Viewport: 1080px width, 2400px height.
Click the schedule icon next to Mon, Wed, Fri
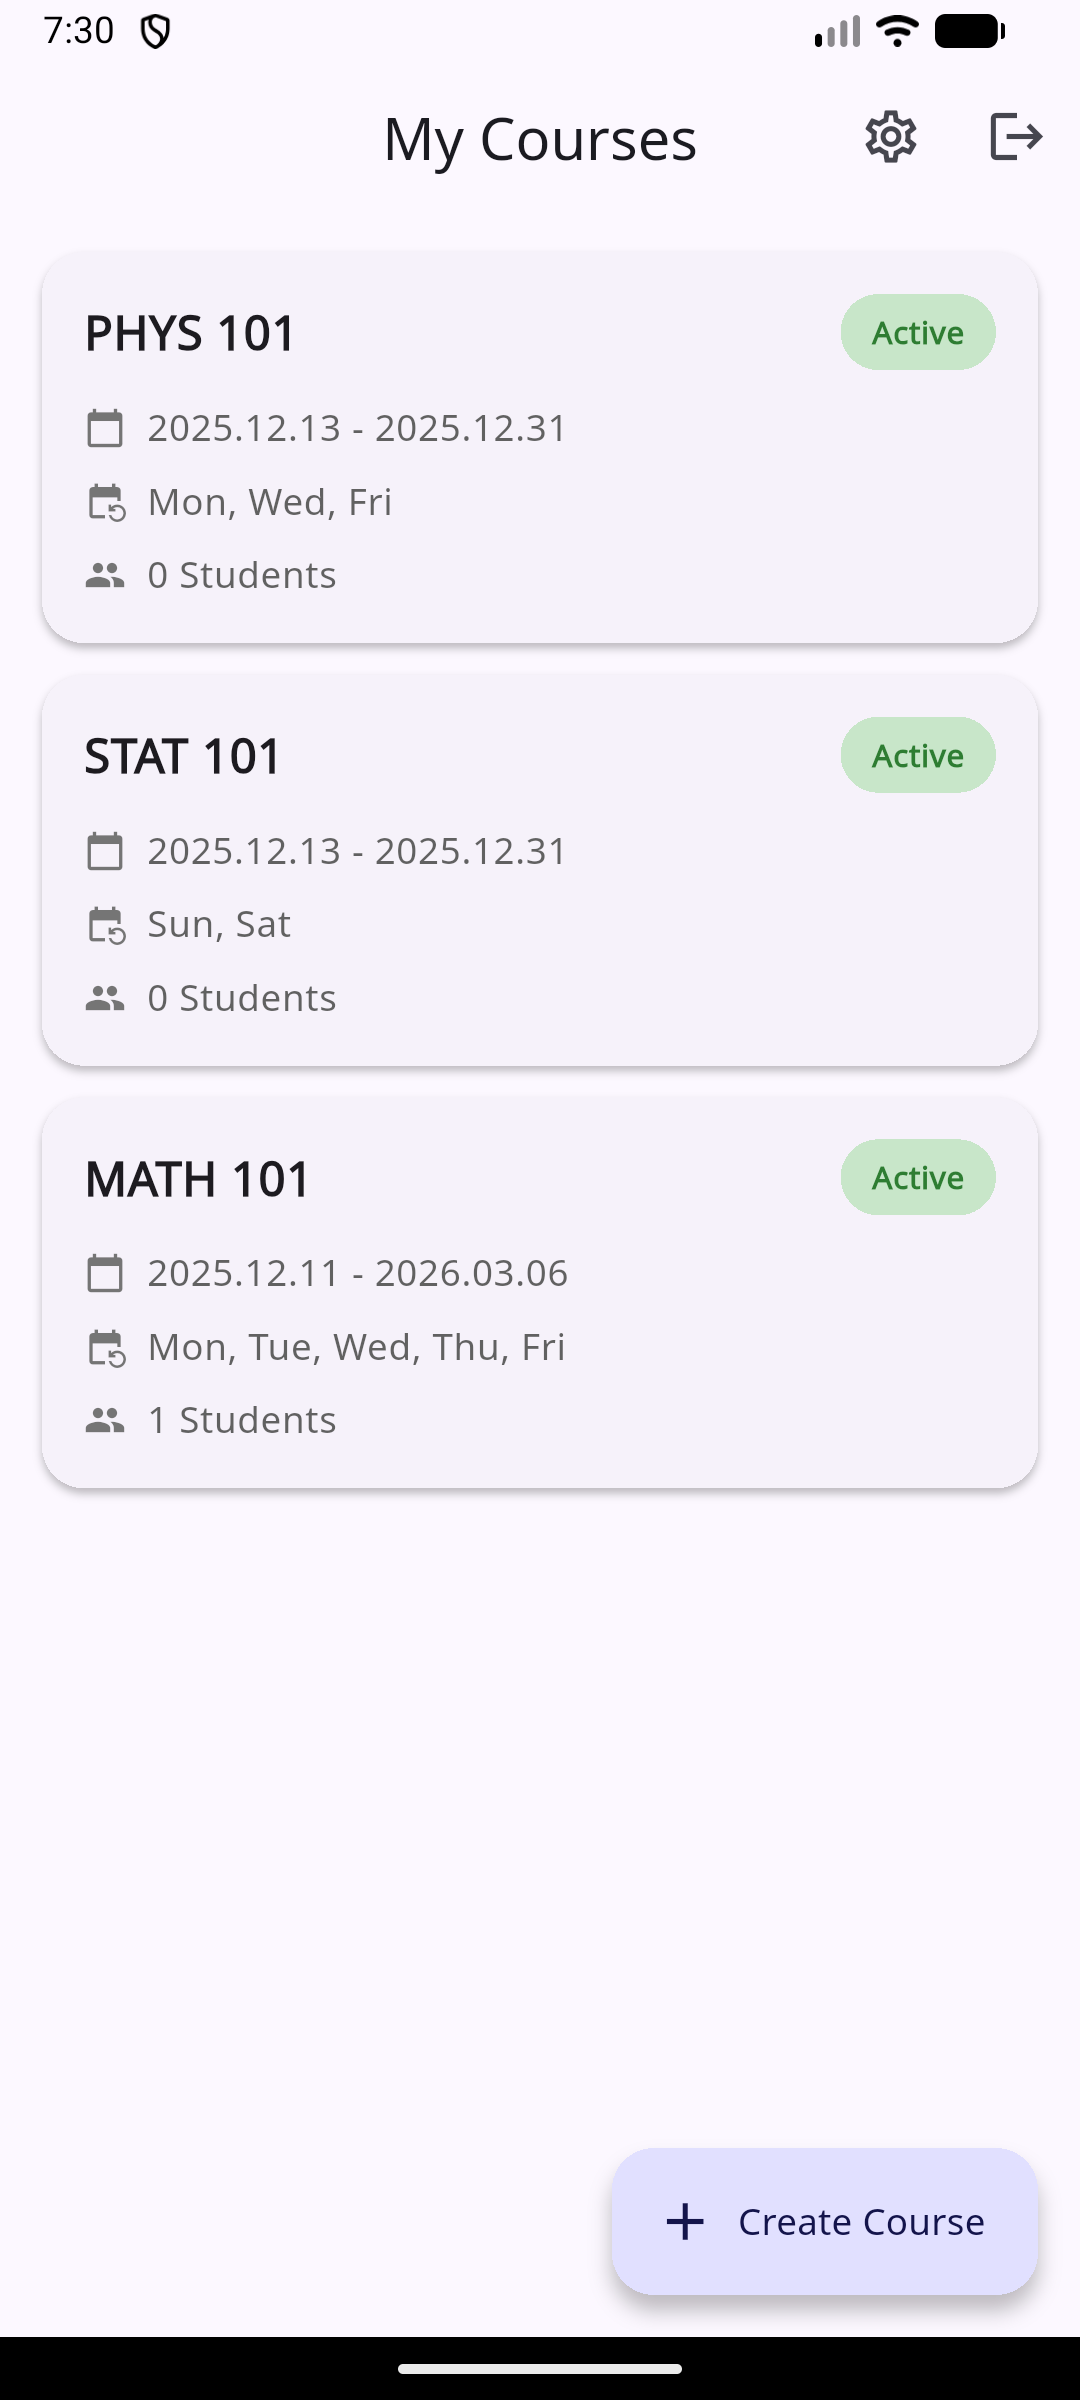pyautogui.click(x=105, y=501)
